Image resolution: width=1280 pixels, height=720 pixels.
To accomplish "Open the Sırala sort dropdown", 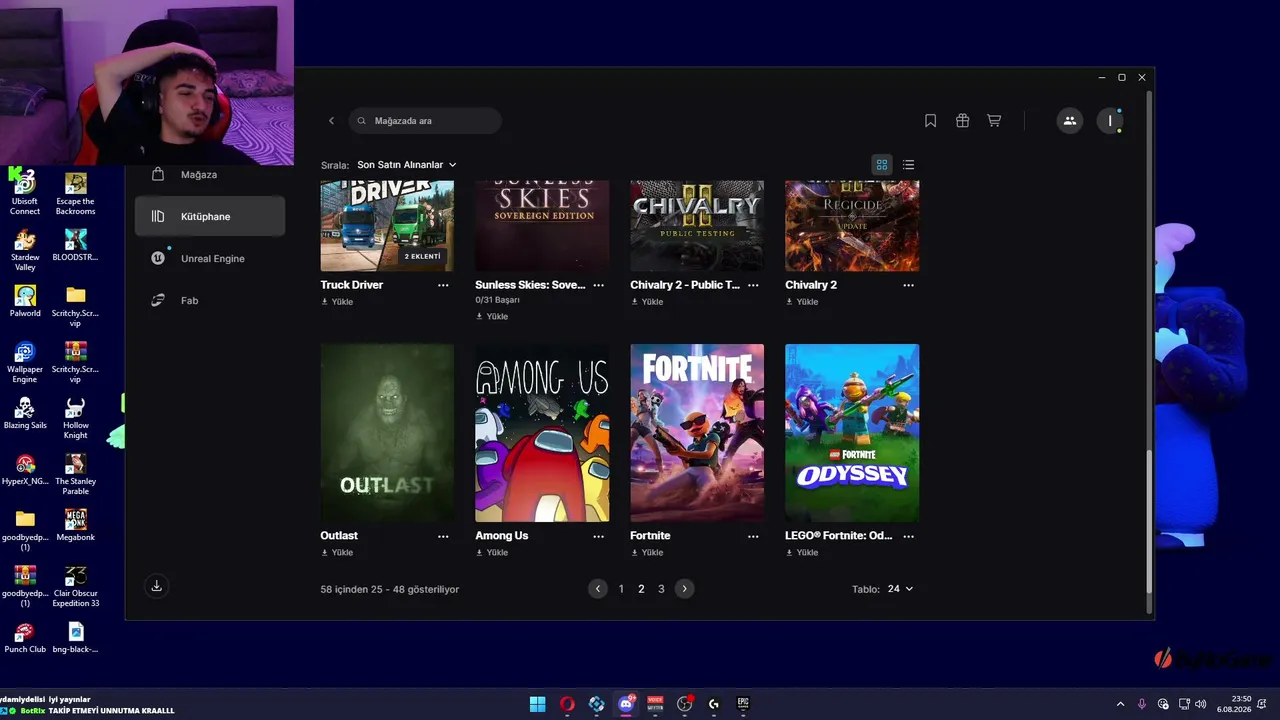I will pyautogui.click(x=407, y=165).
